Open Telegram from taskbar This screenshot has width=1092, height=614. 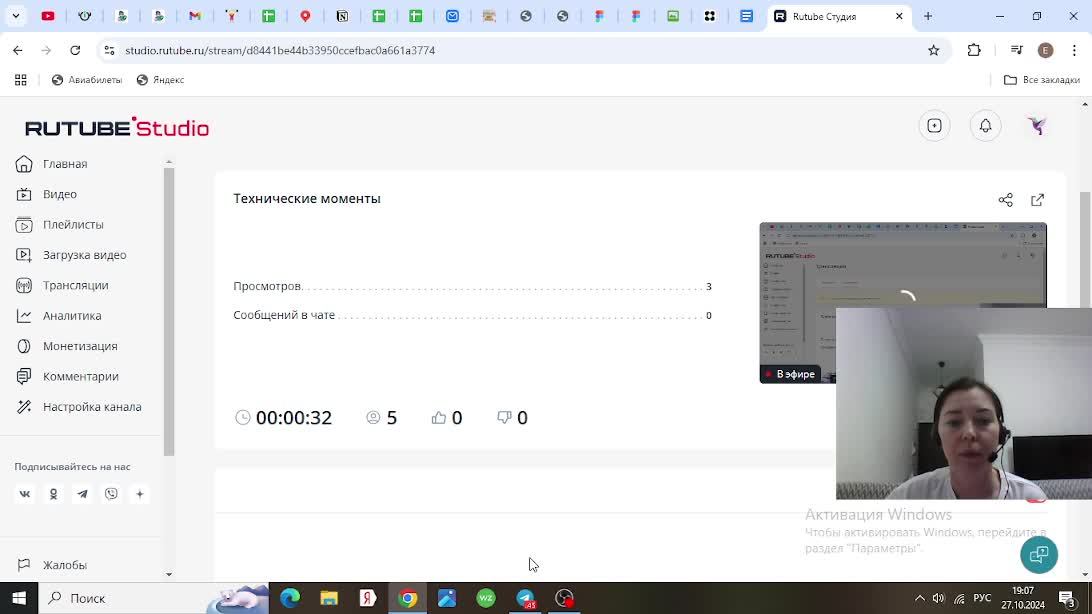[x=525, y=598]
